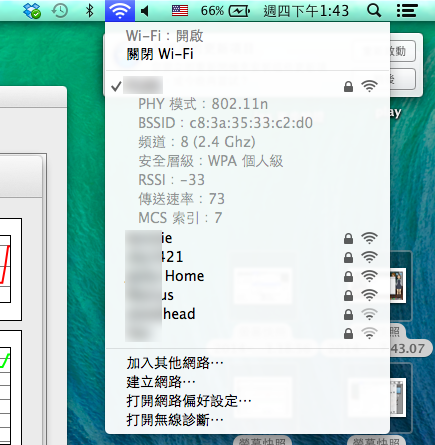Open 打開無線診斷…
Screen dimensions: 435x445
[x=247, y=420]
